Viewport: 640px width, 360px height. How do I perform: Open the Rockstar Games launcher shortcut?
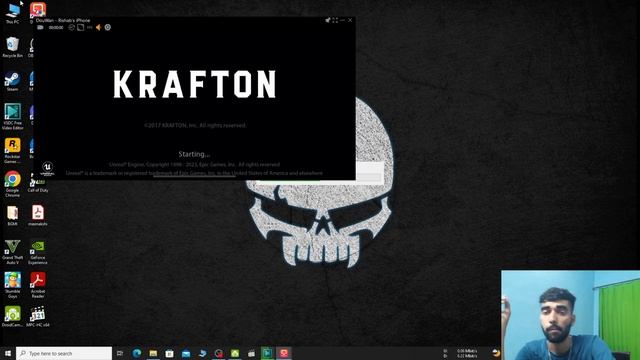click(13, 150)
